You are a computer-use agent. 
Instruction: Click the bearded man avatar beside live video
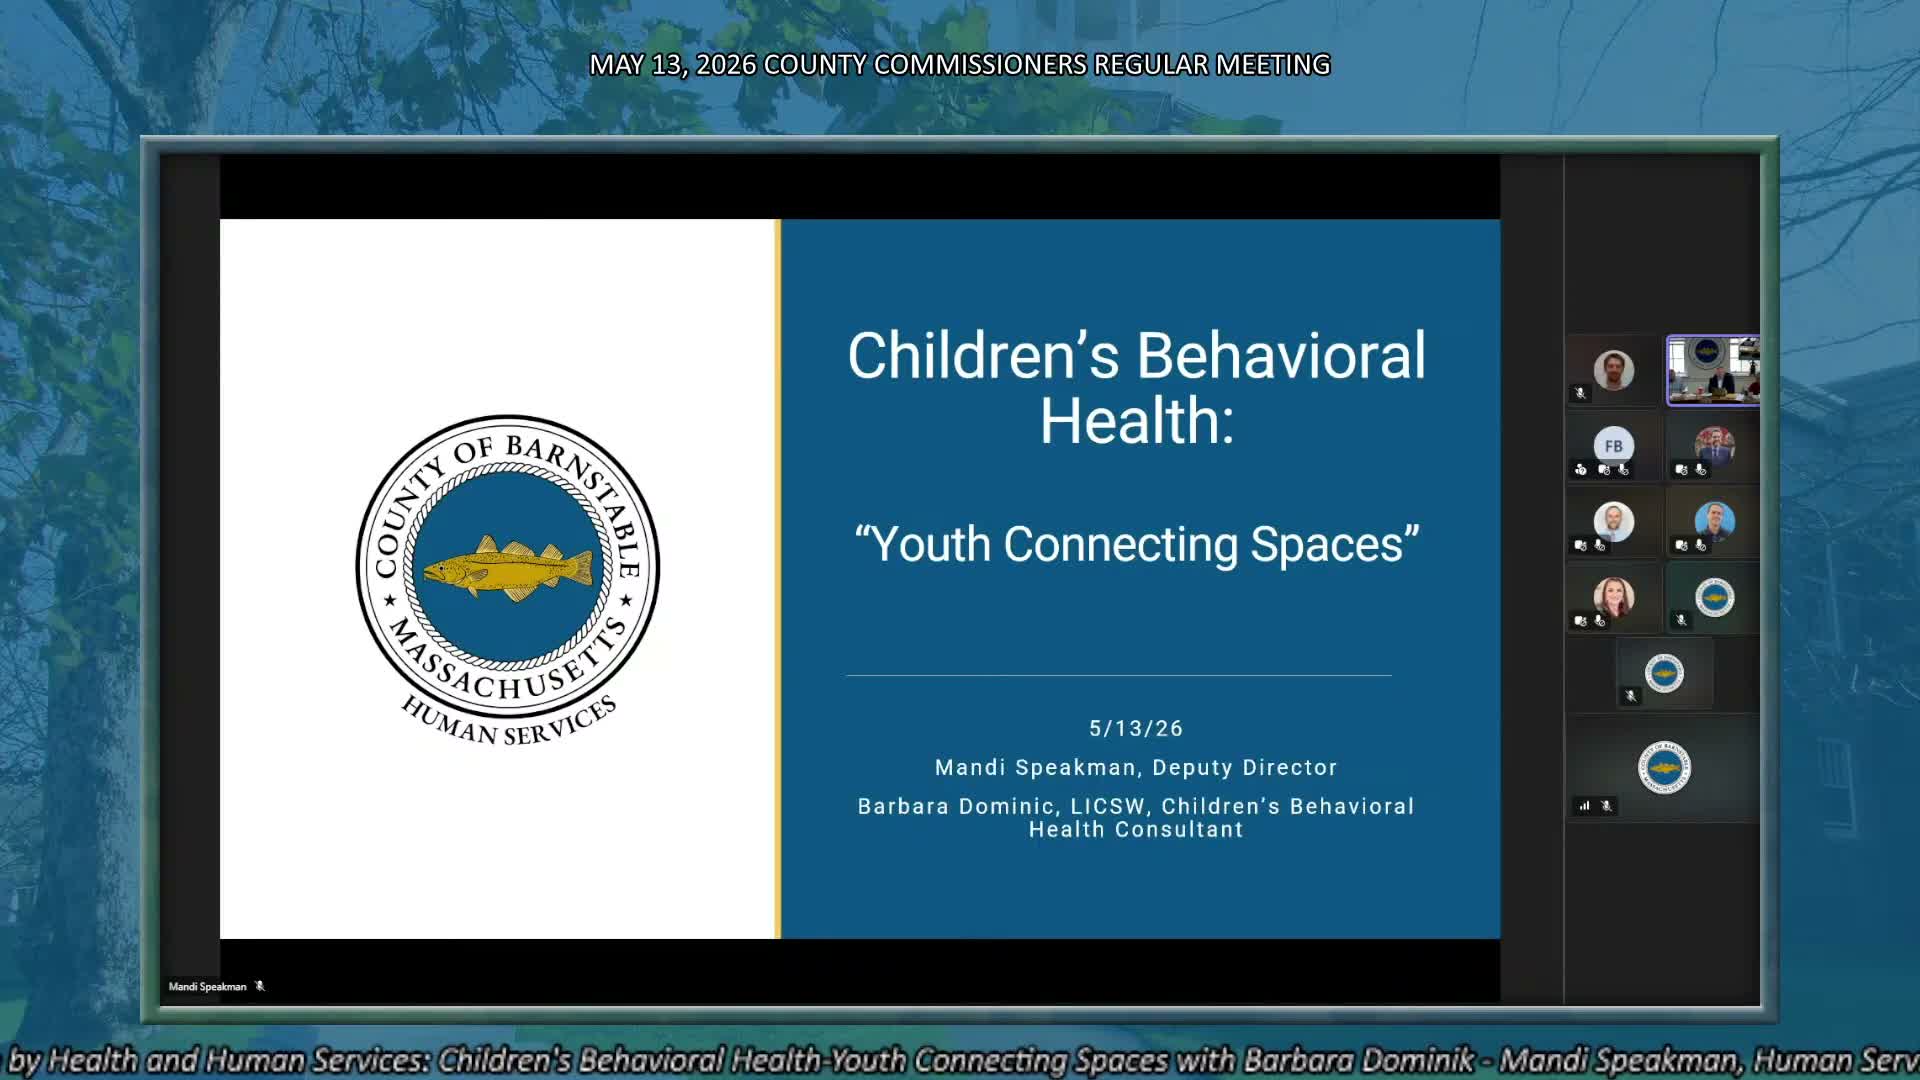(1614, 370)
